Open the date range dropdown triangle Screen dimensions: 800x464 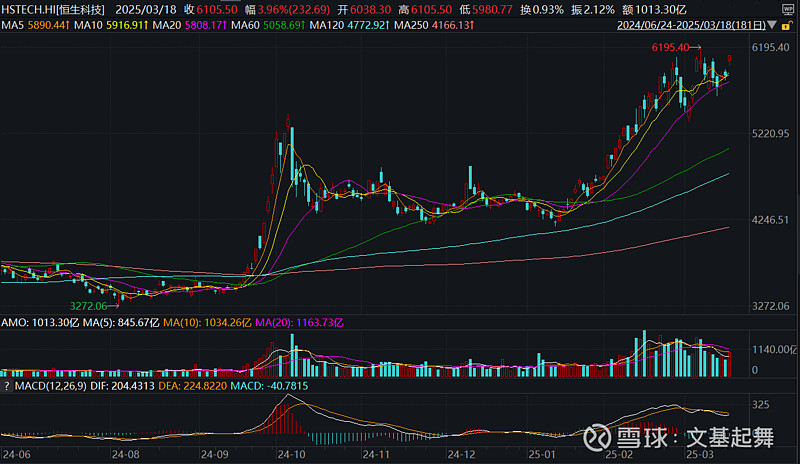tap(772, 25)
